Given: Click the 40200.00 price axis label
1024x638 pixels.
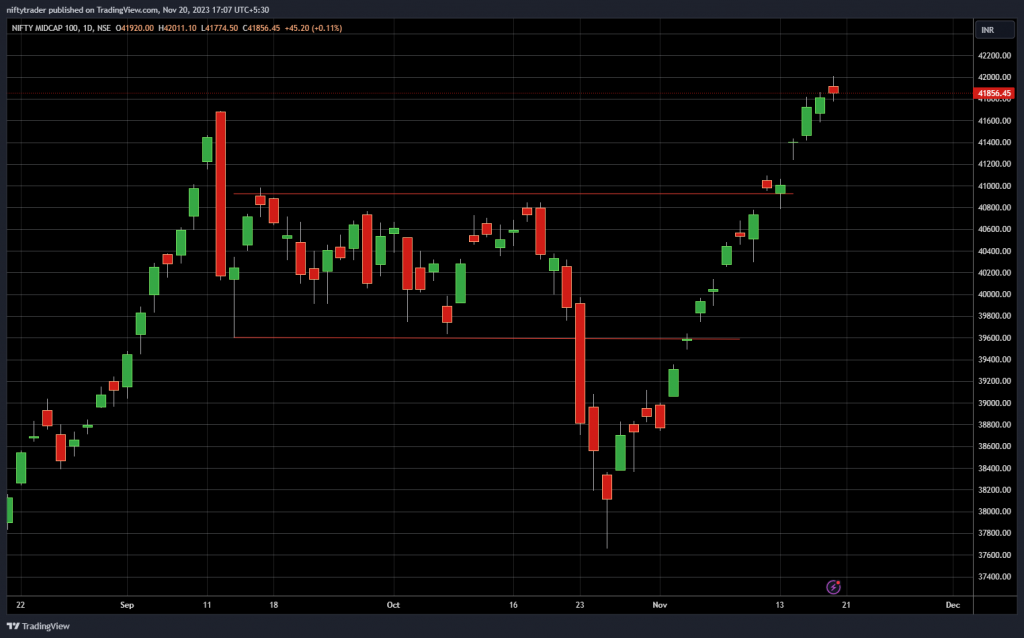Looking at the screenshot, I should pyautogui.click(x=994, y=273).
